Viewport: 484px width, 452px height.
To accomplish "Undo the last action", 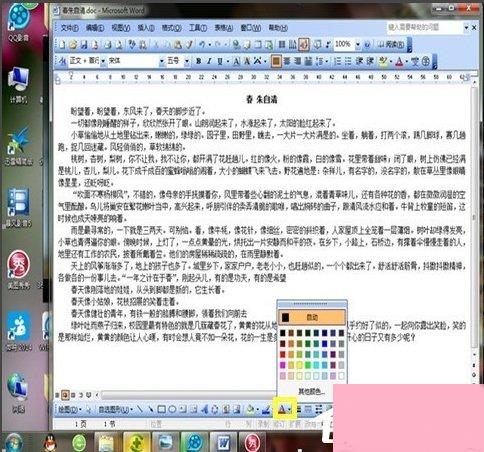I will [x=202, y=45].
